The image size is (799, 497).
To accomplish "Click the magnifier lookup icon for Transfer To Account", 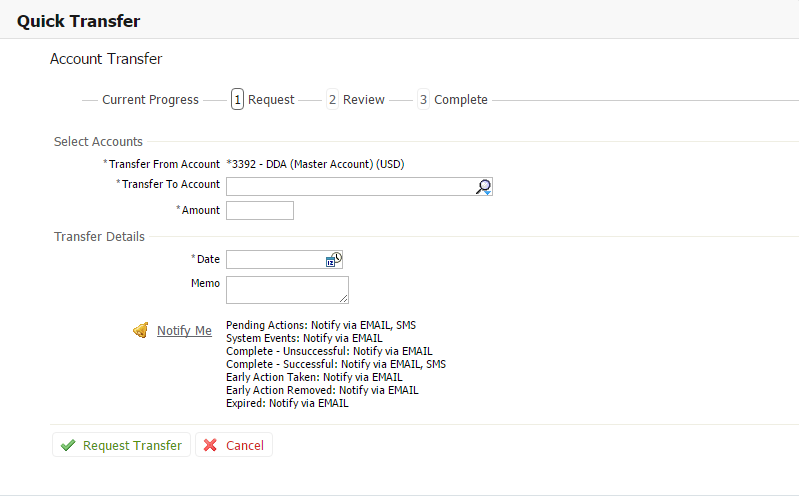I will coord(483,187).
